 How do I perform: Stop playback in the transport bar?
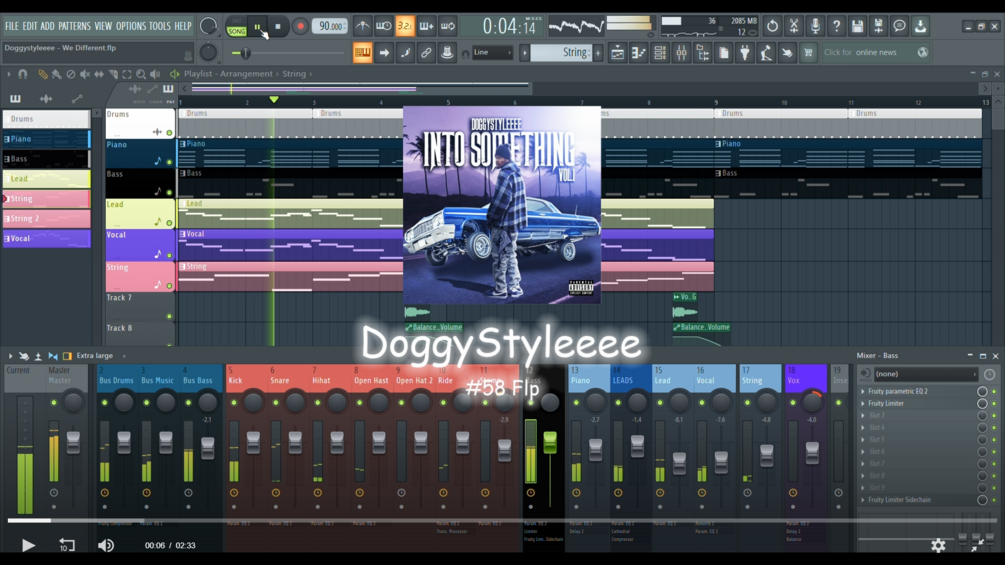pyautogui.click(x=278, y=27)
